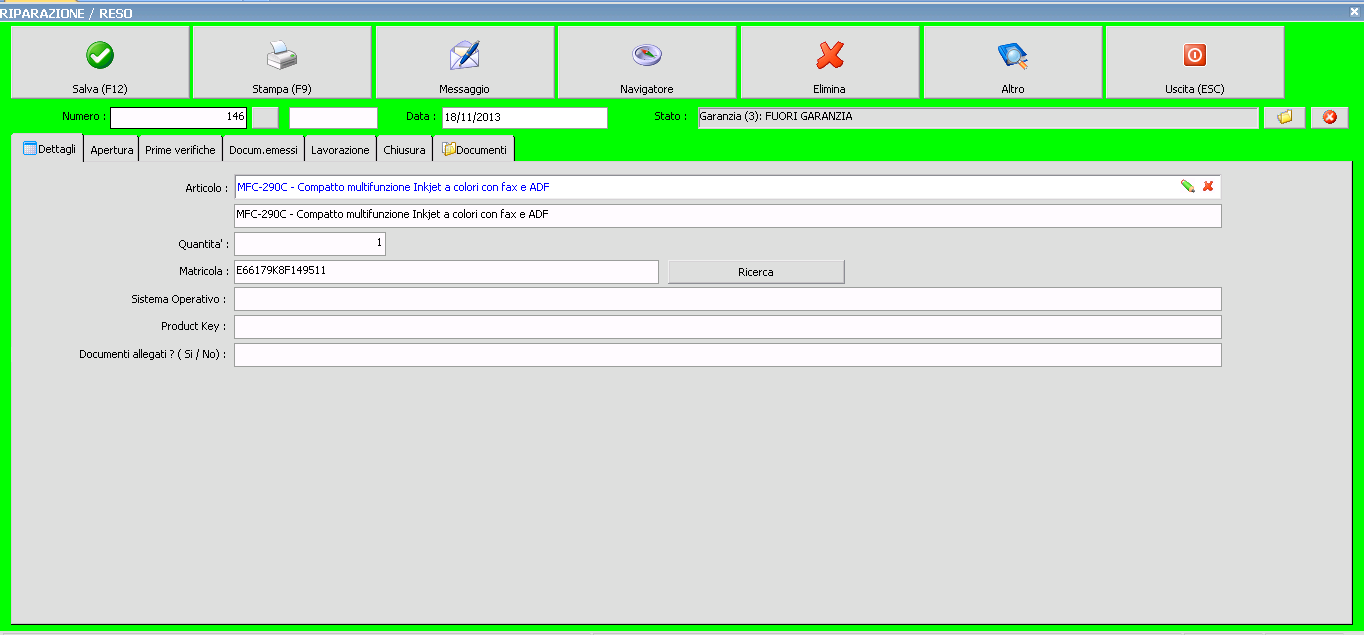Click the red X remove icon in Articolo
This screenshot has width=1364, height=635.
click(x=1208, y=186)
